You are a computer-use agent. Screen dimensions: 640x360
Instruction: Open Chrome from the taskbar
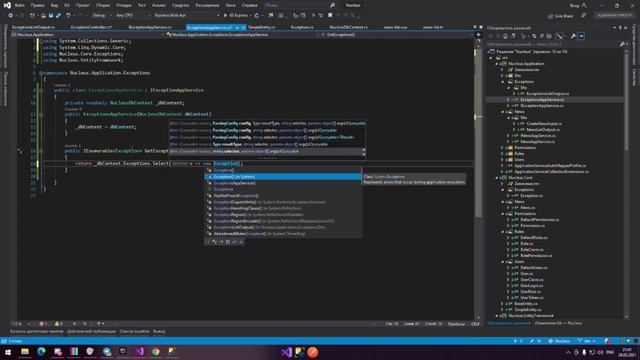coord(156,351)
